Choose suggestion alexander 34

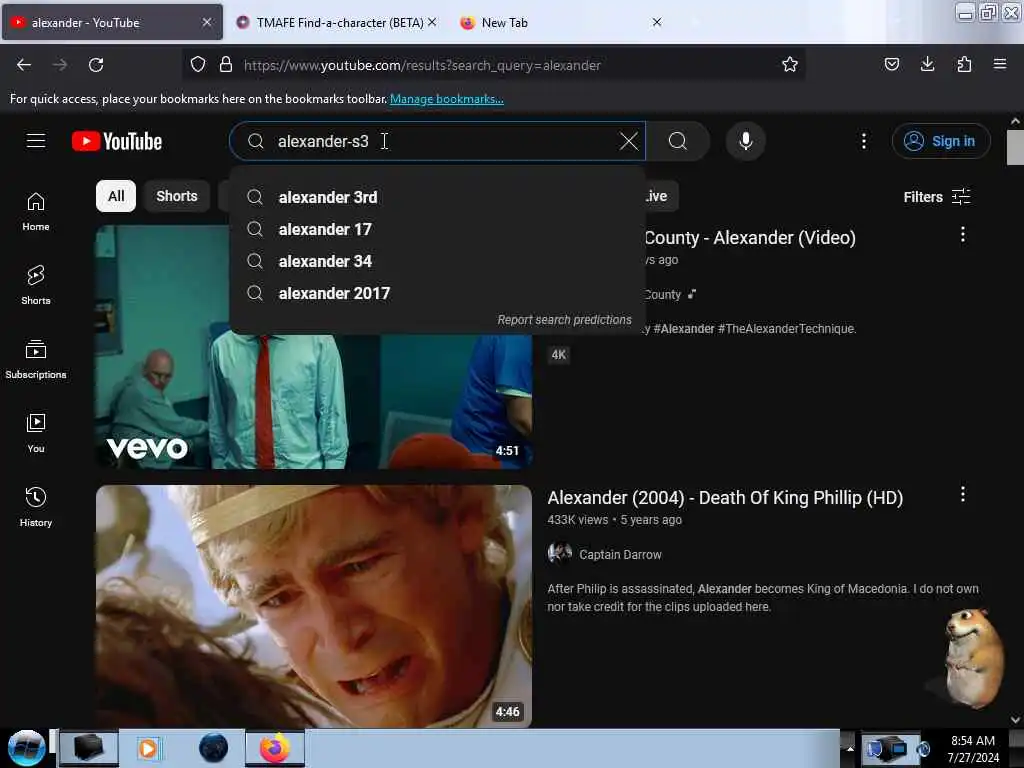(x=437, y=261)
